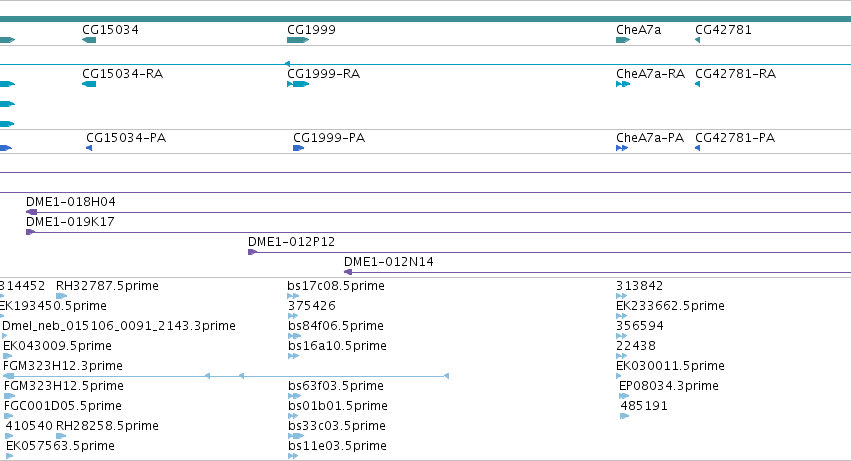Screen dimensions: 851x461
Task: Click EST bs33c03.5prime
Action: tap(336, 426)
